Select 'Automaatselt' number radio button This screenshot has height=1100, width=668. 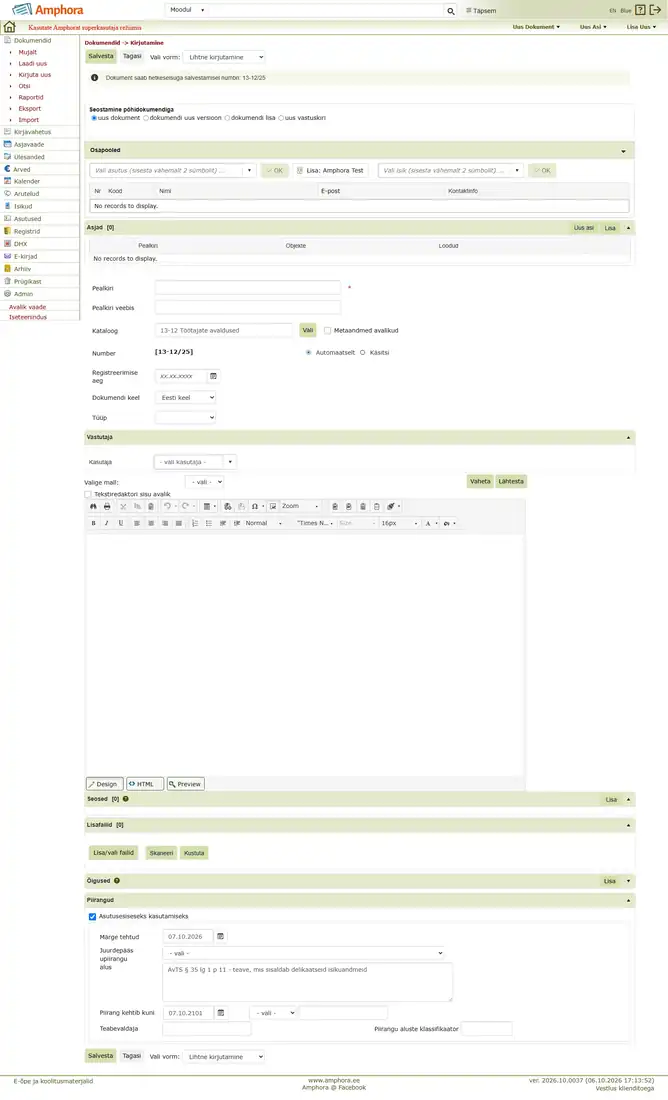point(309,353)
